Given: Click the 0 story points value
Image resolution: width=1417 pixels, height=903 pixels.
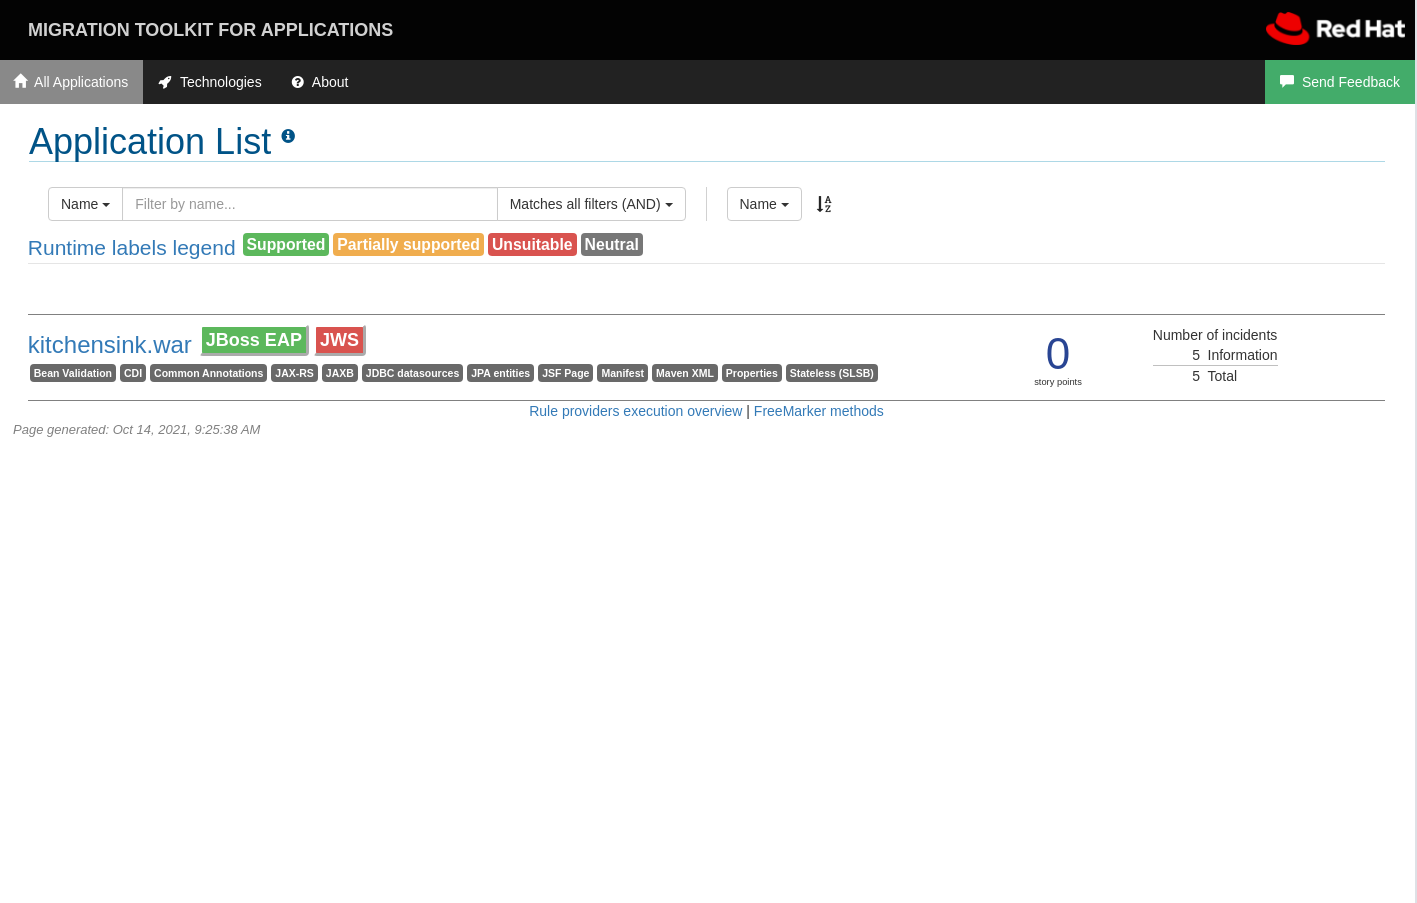Looking at the screenshot, I should click(1058, 354).
